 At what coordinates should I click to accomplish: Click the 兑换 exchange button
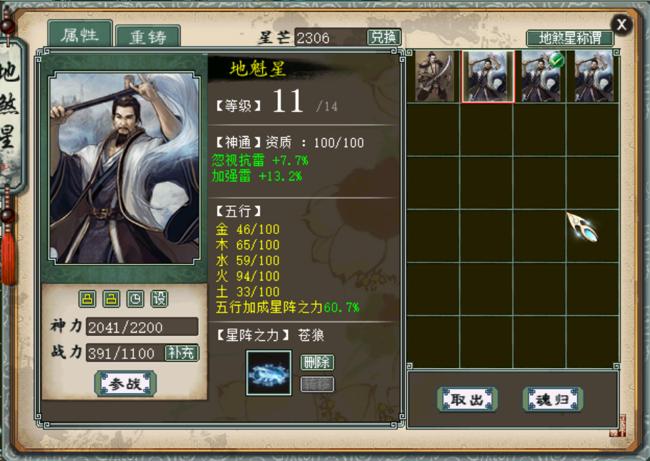[384, 37]
